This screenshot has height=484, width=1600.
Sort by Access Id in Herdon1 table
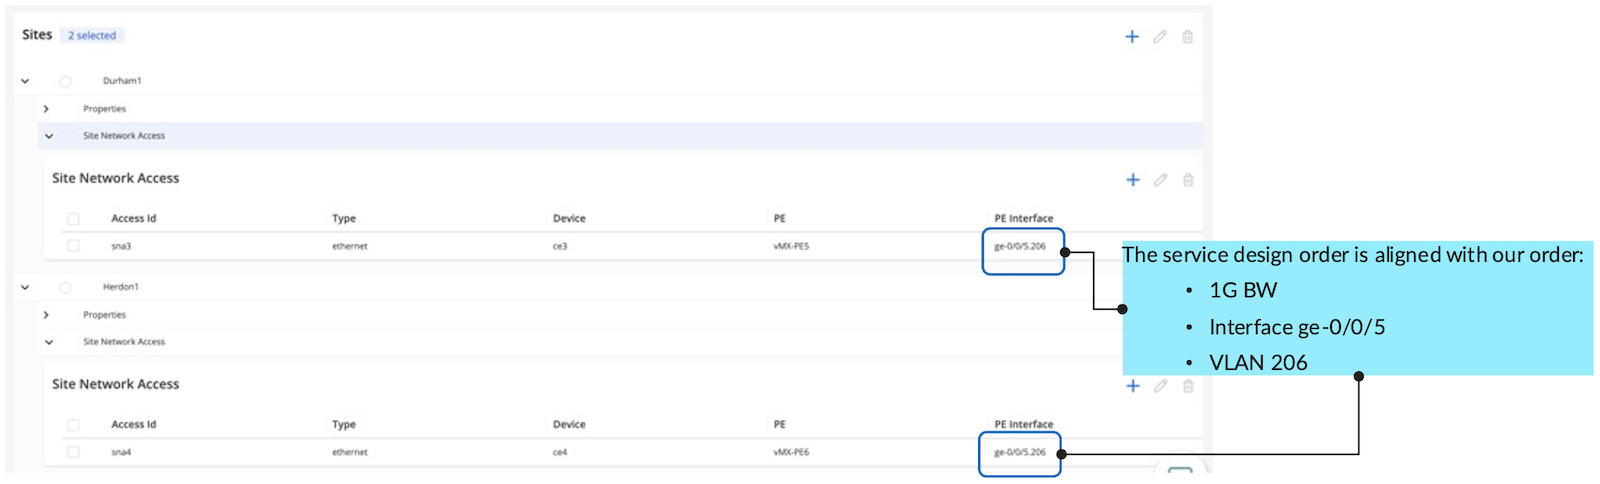[x=134, y=424]
